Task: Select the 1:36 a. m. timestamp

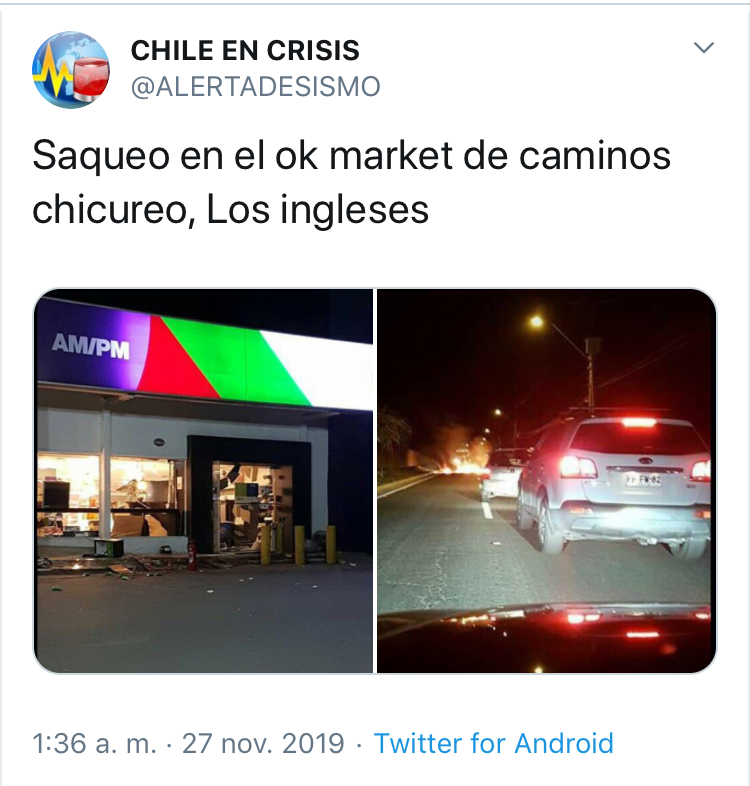Action: 95,743
